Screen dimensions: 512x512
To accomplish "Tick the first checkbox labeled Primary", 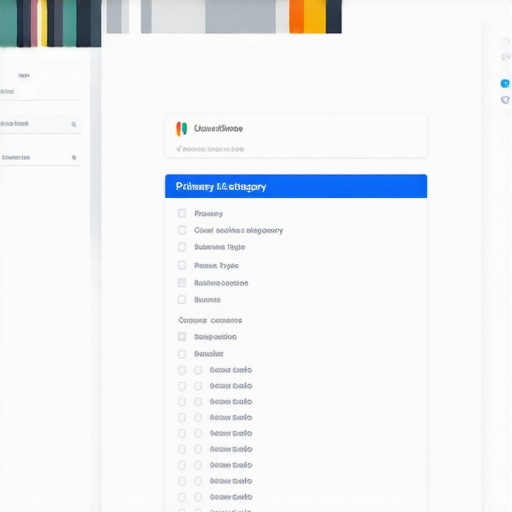I will (182, 213).
